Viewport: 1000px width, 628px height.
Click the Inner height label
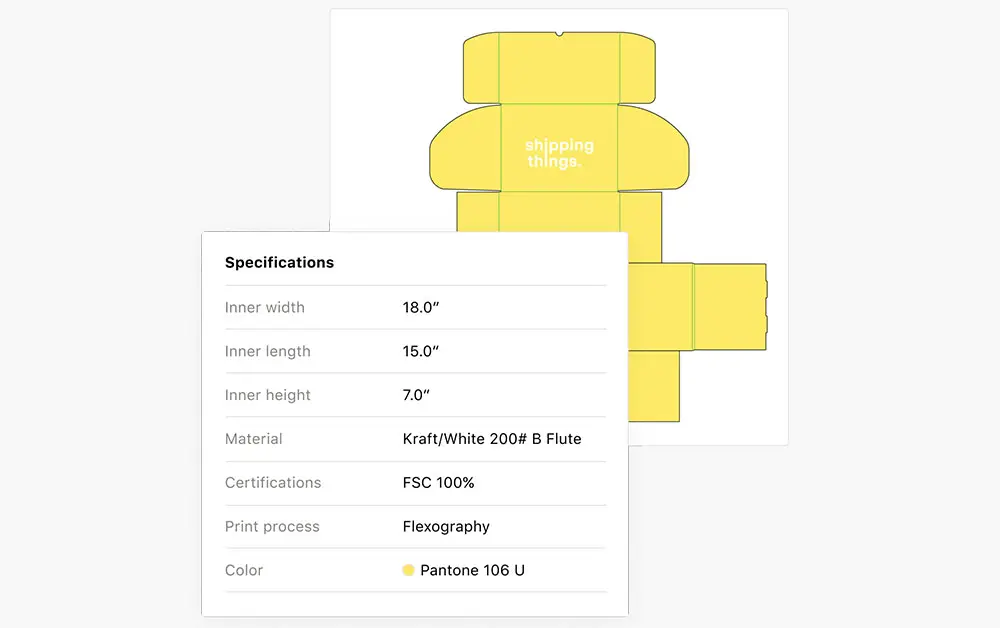(268, 395)
